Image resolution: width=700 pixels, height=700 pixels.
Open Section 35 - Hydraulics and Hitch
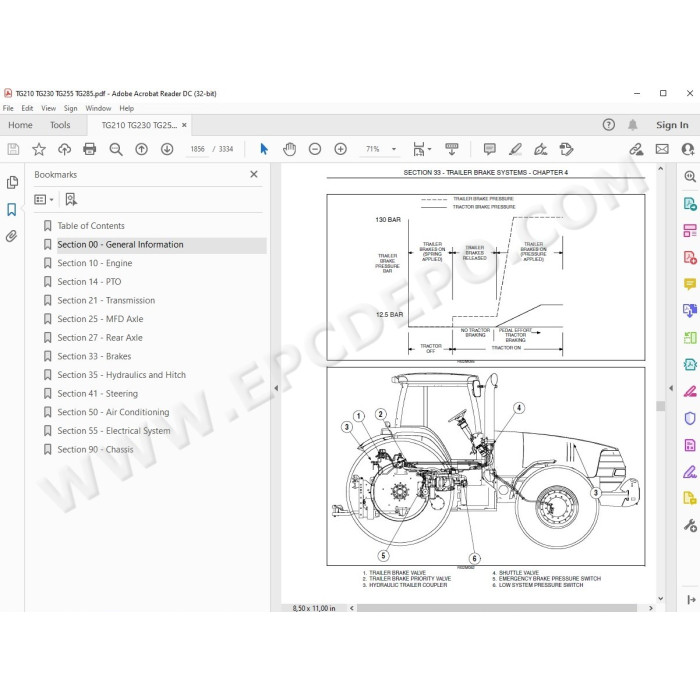pyautogui.click(x=121, y=375)
